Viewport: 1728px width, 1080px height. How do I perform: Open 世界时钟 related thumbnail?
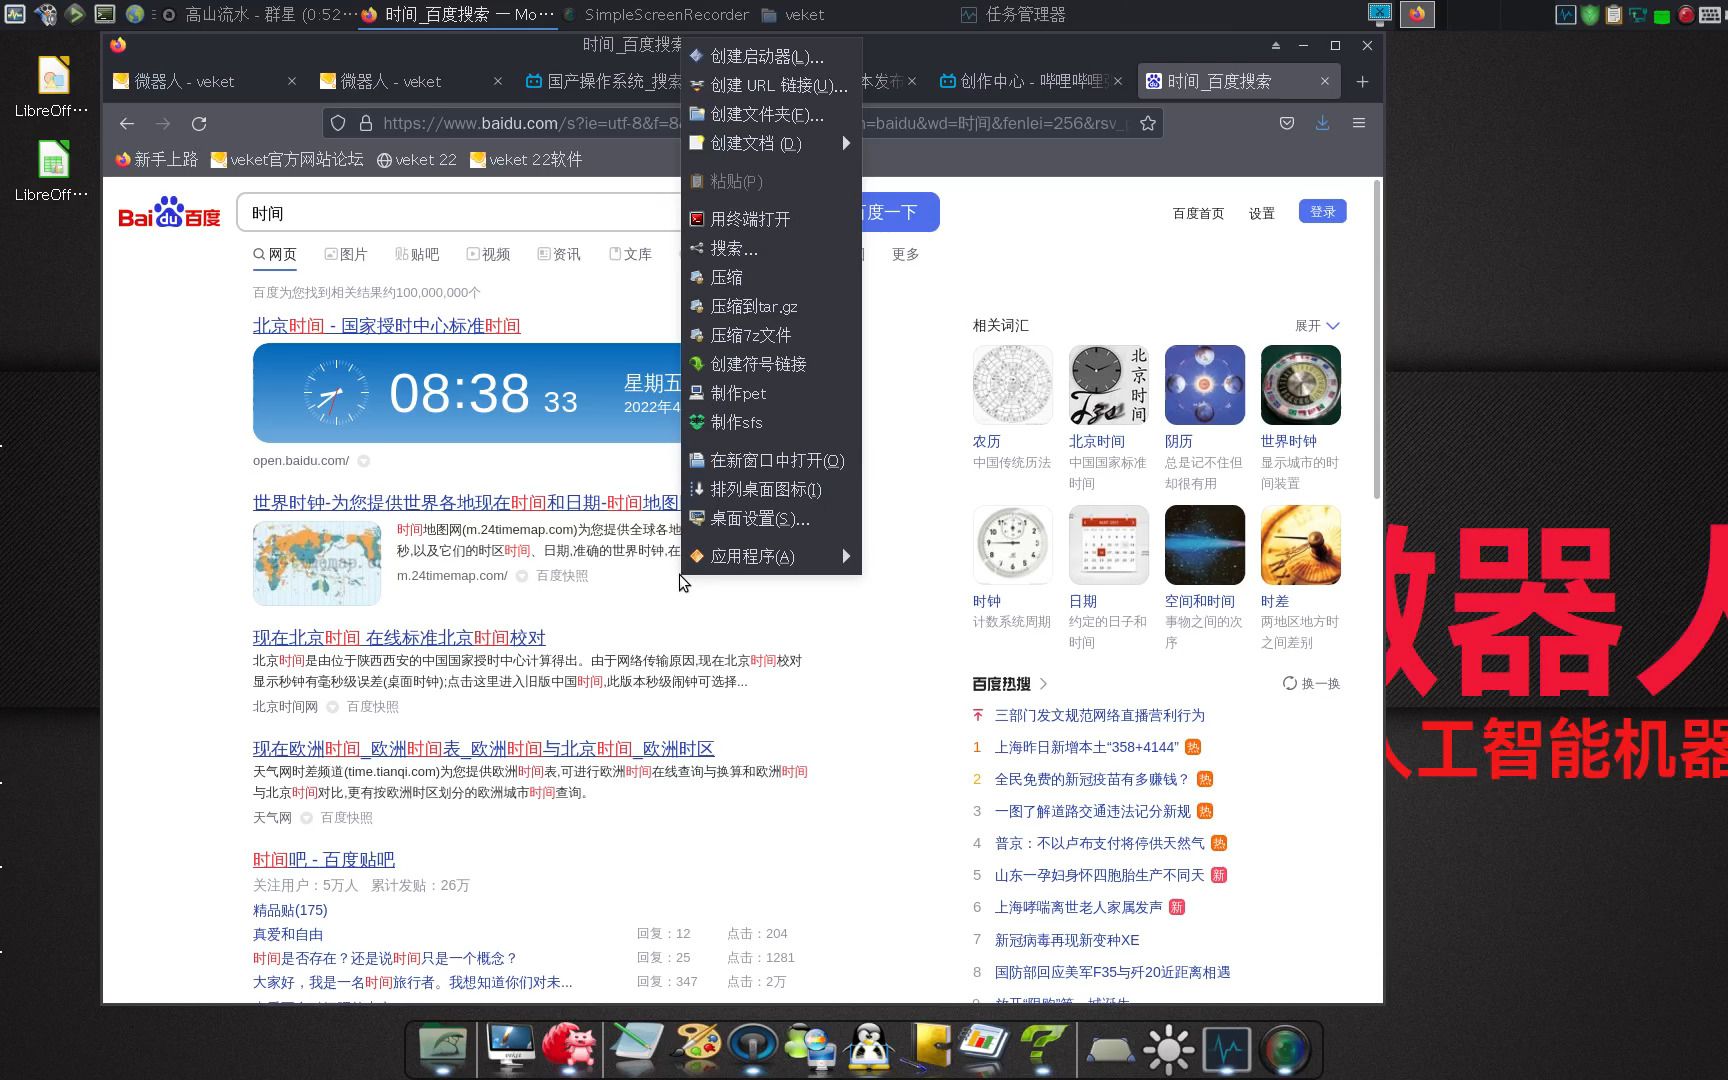click(1300, 385)
